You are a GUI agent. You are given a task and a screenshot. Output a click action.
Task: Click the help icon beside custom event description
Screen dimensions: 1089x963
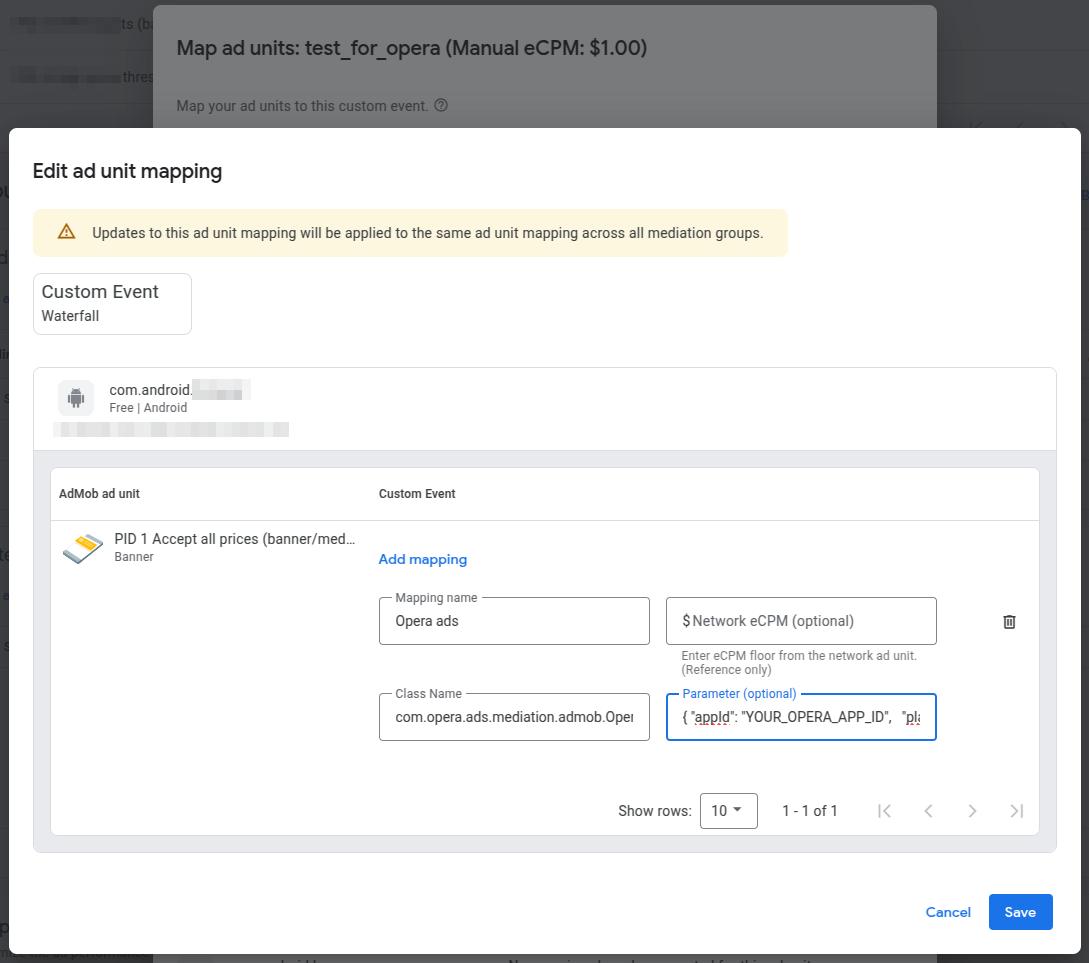click(441, 105)
